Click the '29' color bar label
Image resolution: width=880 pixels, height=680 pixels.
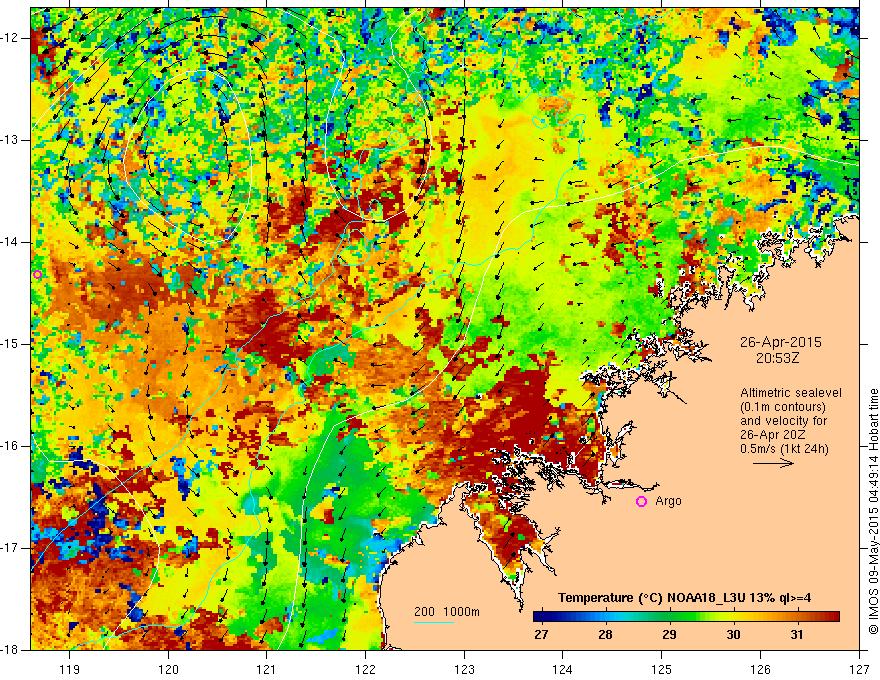click(669, 635)
